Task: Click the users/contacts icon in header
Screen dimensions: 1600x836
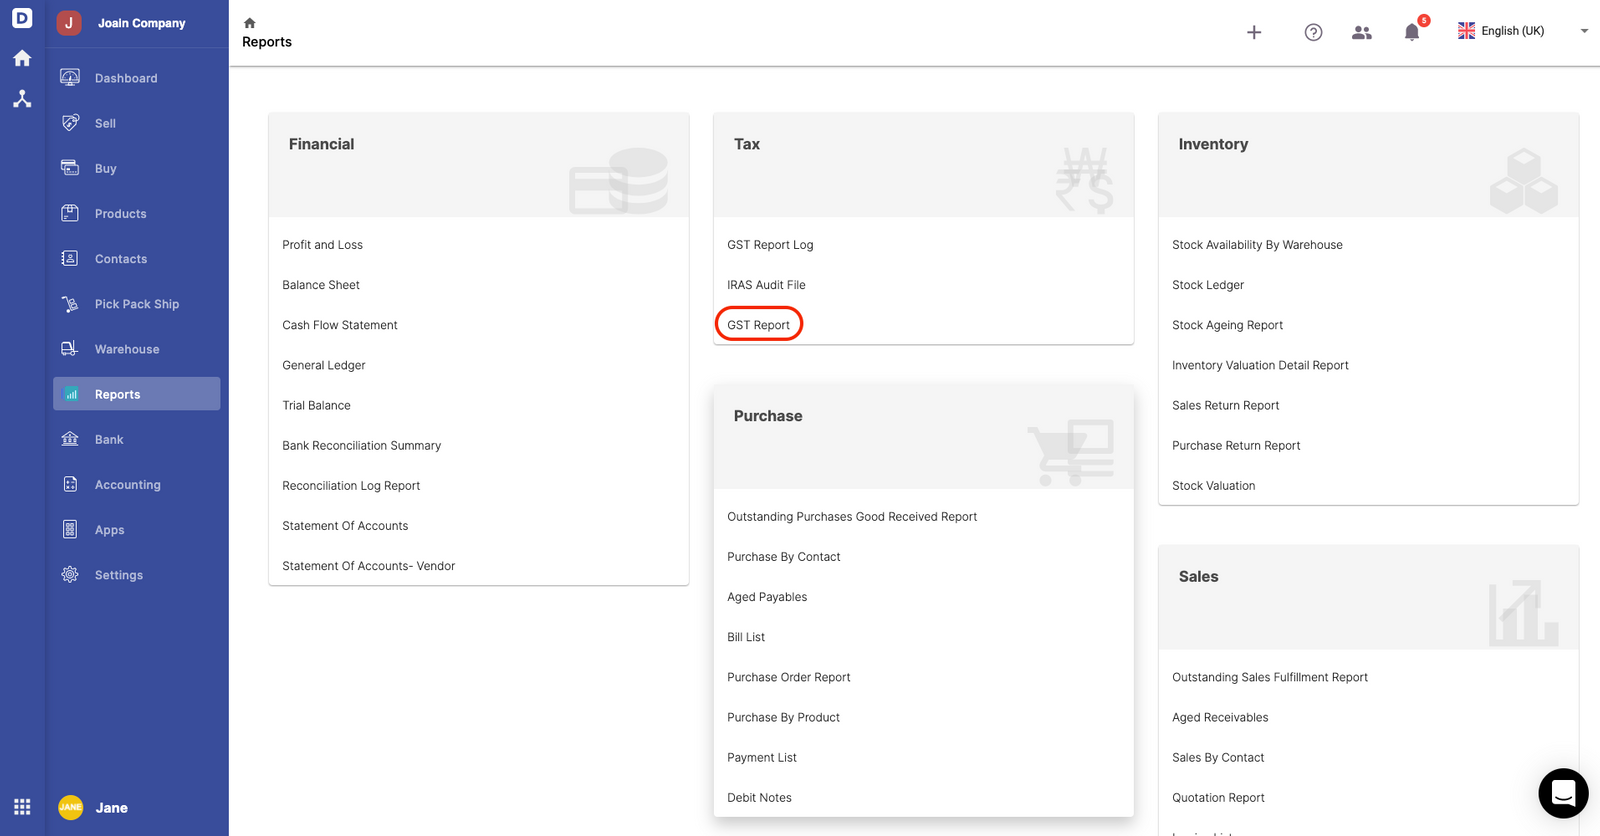Action: [1361, 32]
